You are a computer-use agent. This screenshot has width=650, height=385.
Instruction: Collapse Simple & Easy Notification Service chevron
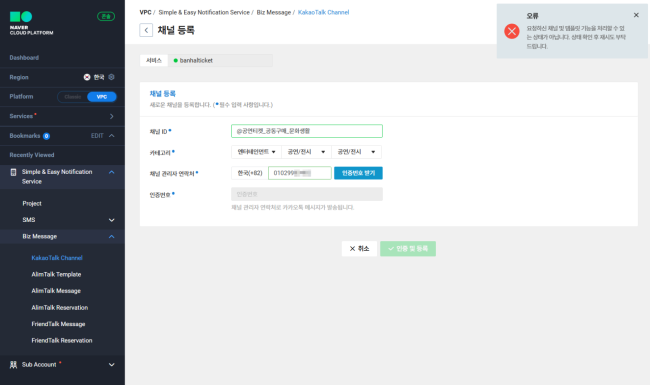pos(111,172)
